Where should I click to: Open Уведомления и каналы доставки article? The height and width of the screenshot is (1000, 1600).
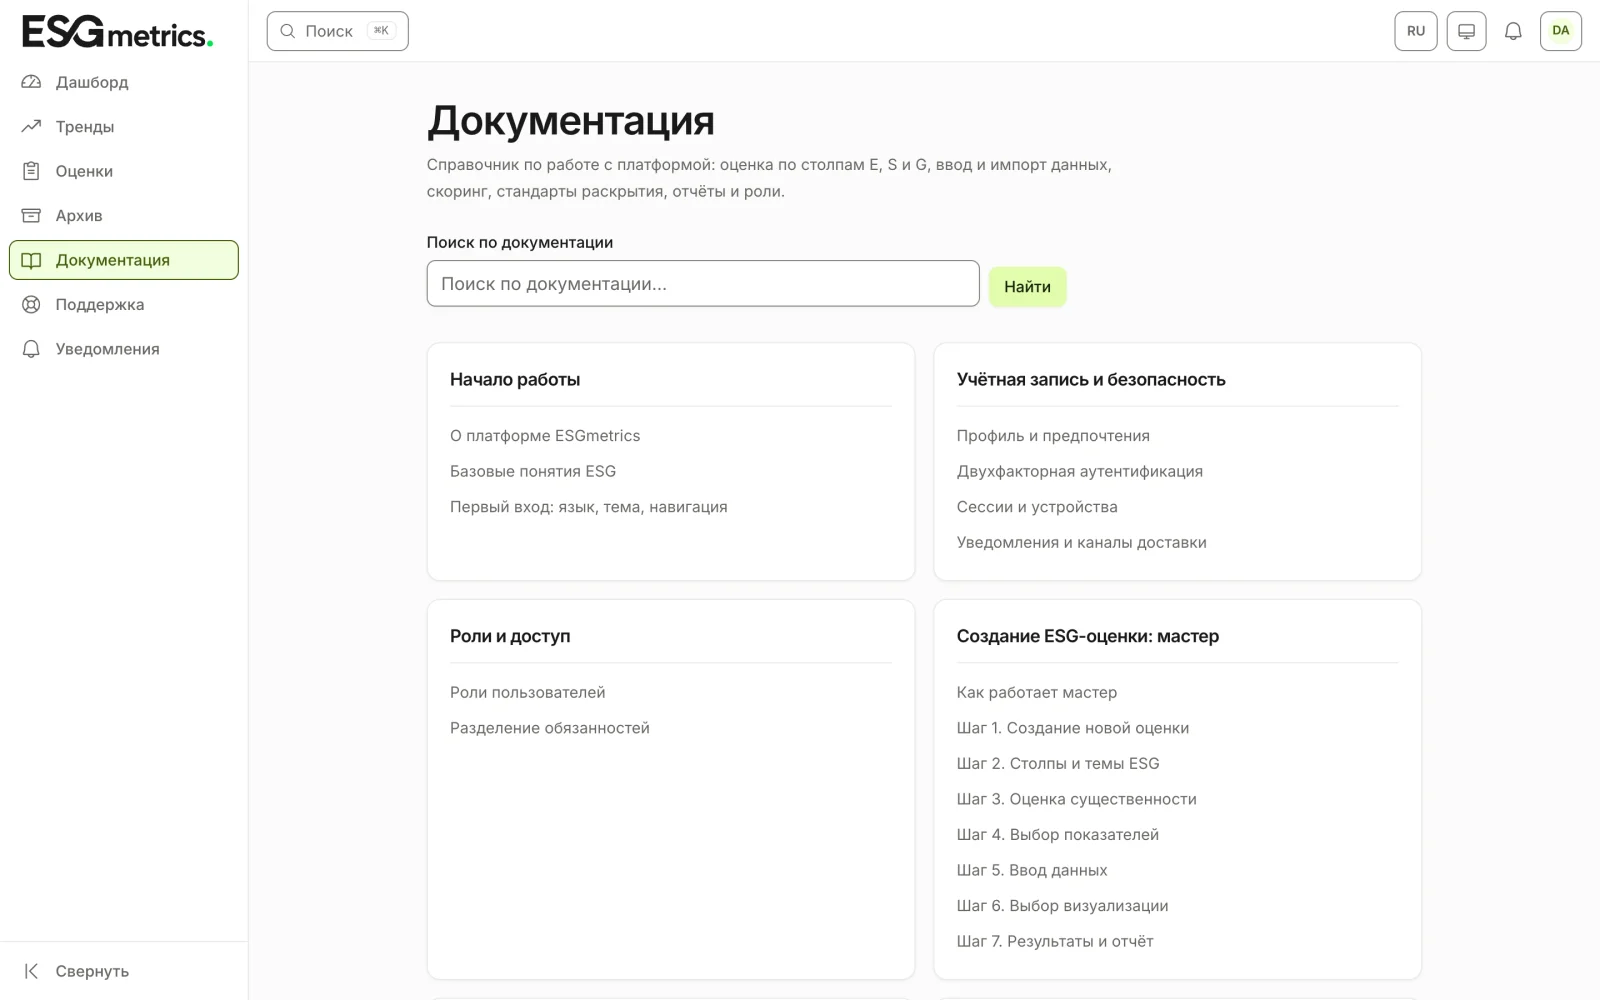tap(1082, 542)
